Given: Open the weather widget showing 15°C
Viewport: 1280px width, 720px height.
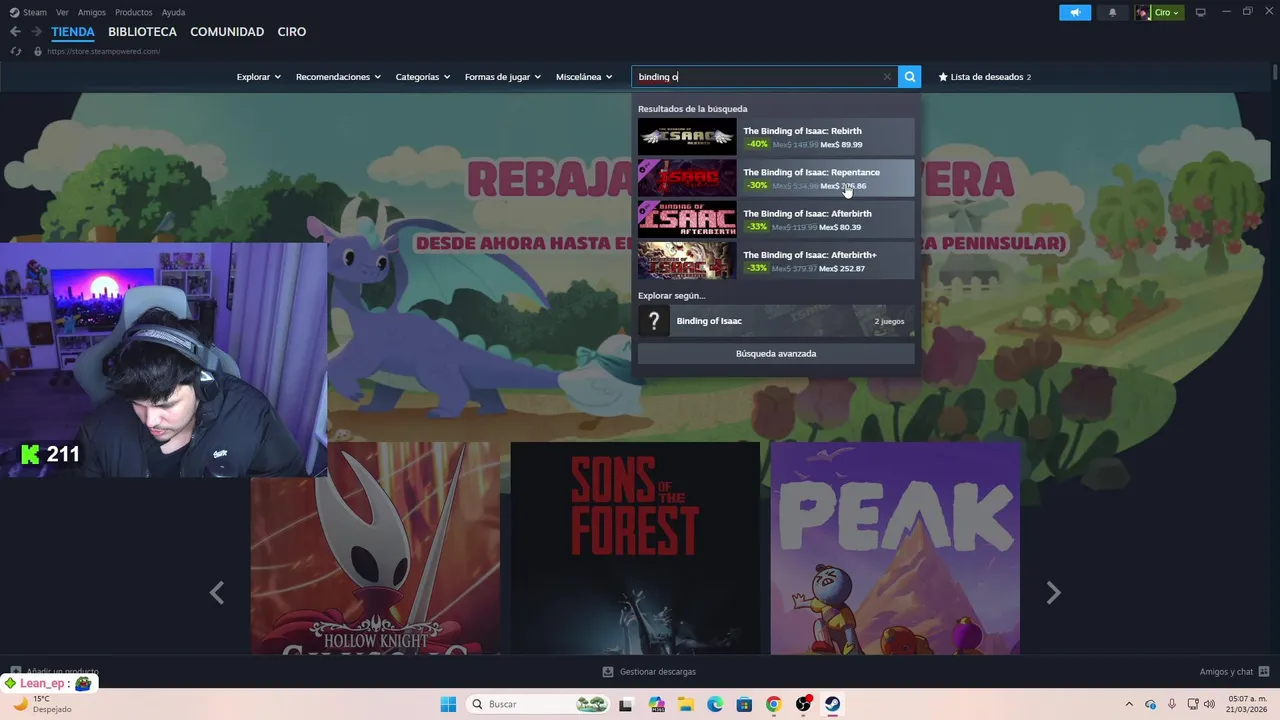Looking at the screenshot, I should pos(41,704).
